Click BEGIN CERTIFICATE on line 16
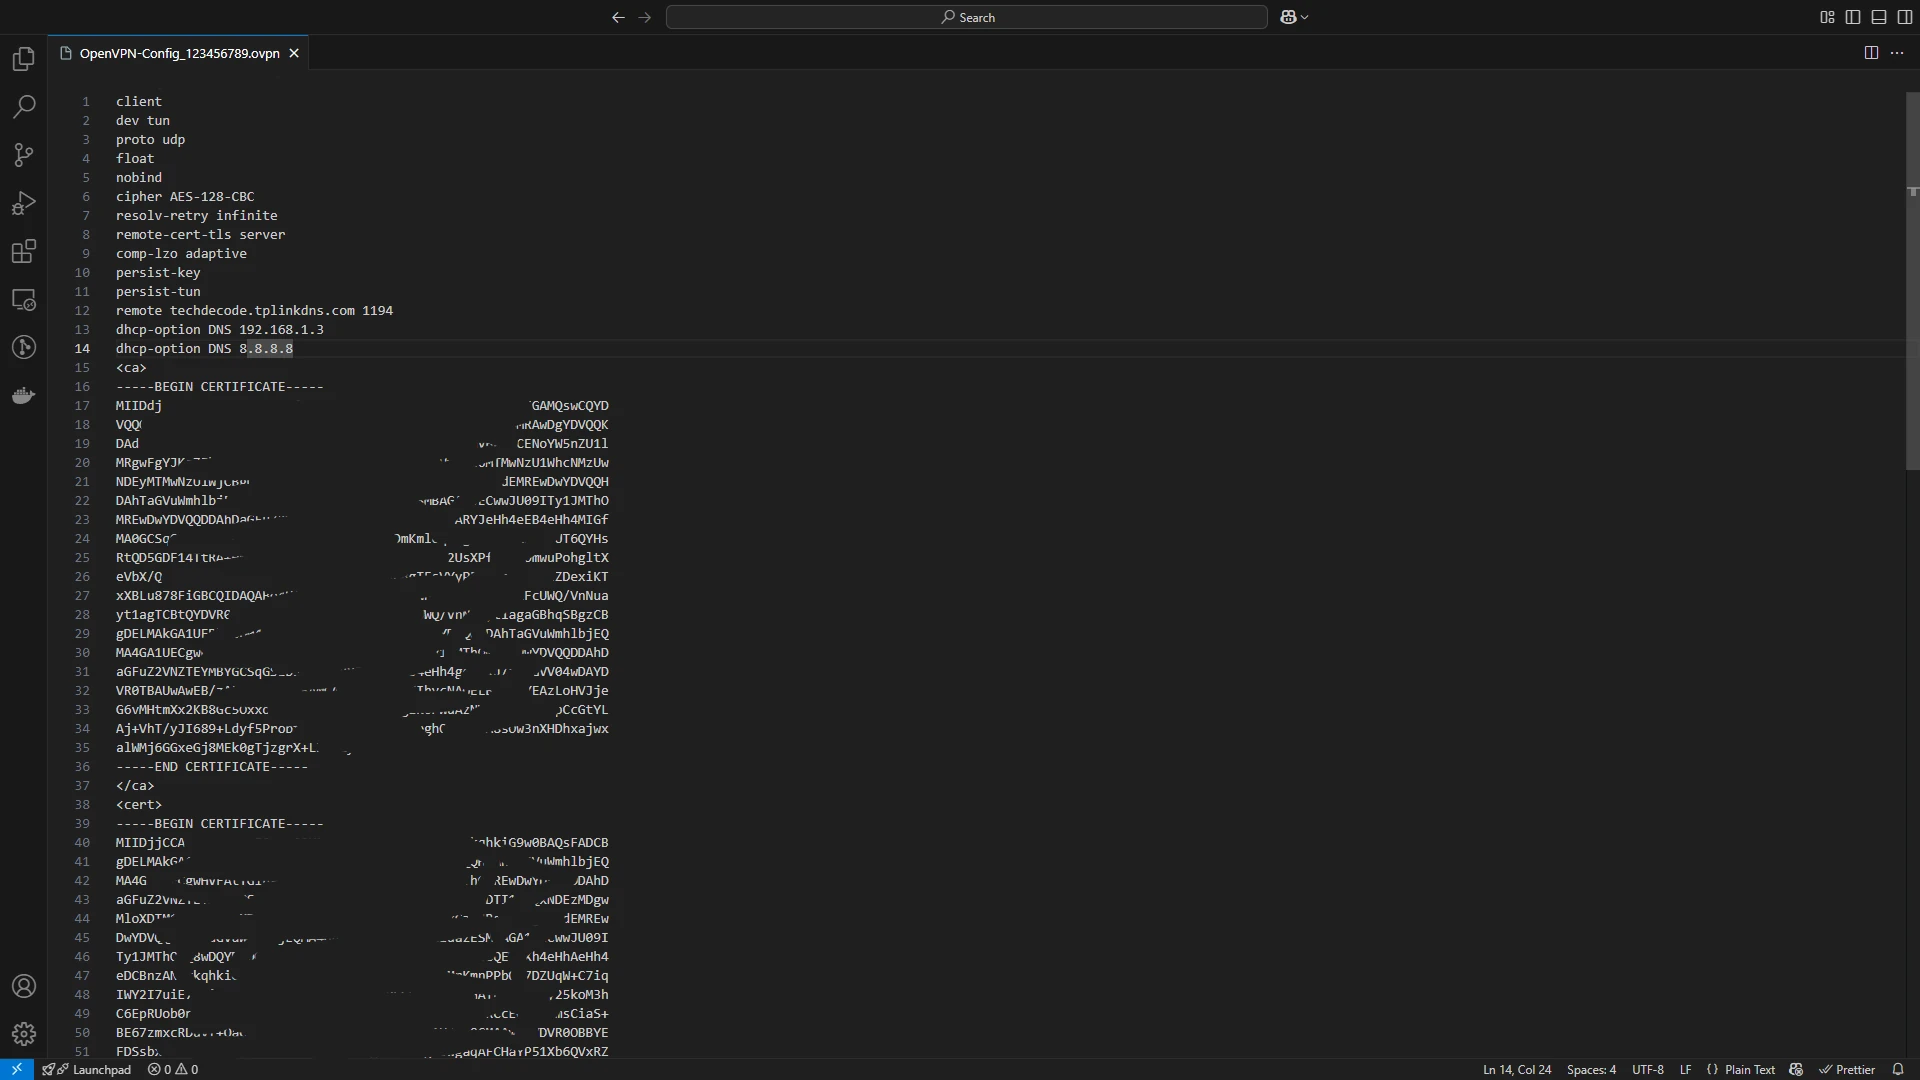The width and height of the screenshot is (1920, 1080). (220, 387)
